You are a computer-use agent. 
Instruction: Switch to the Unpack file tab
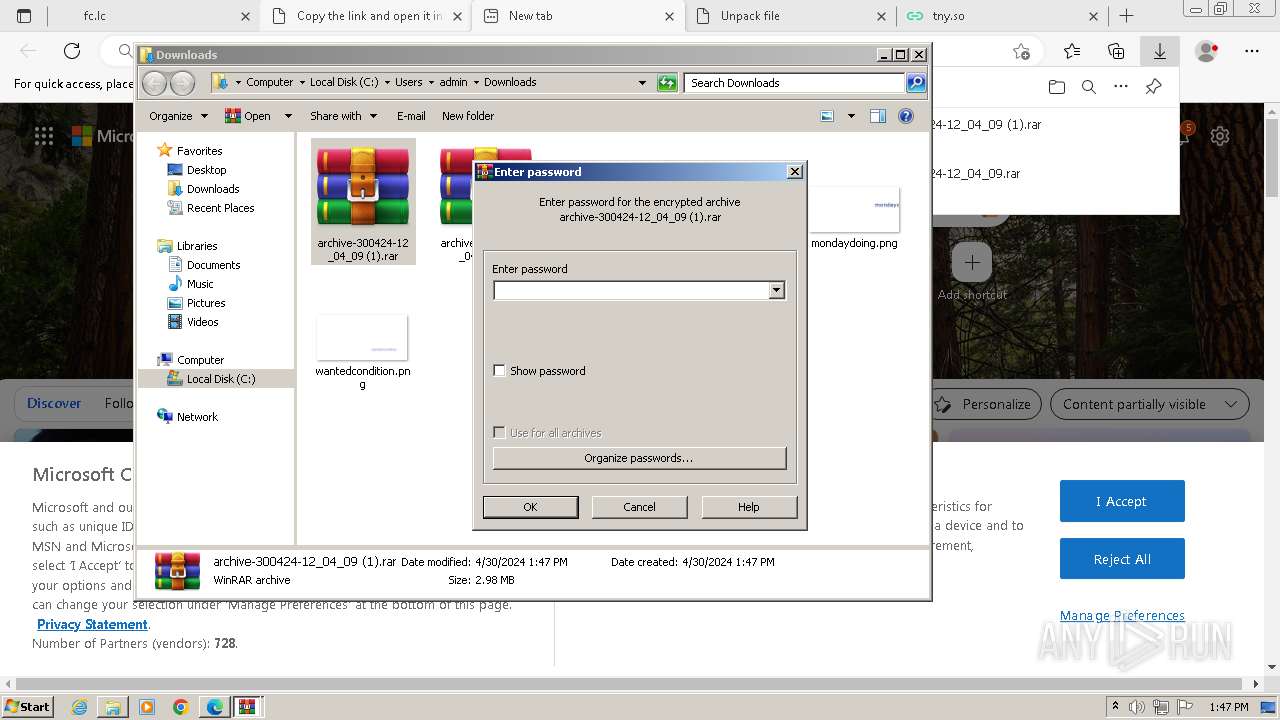pyautogui.click(x=790, y=16)
